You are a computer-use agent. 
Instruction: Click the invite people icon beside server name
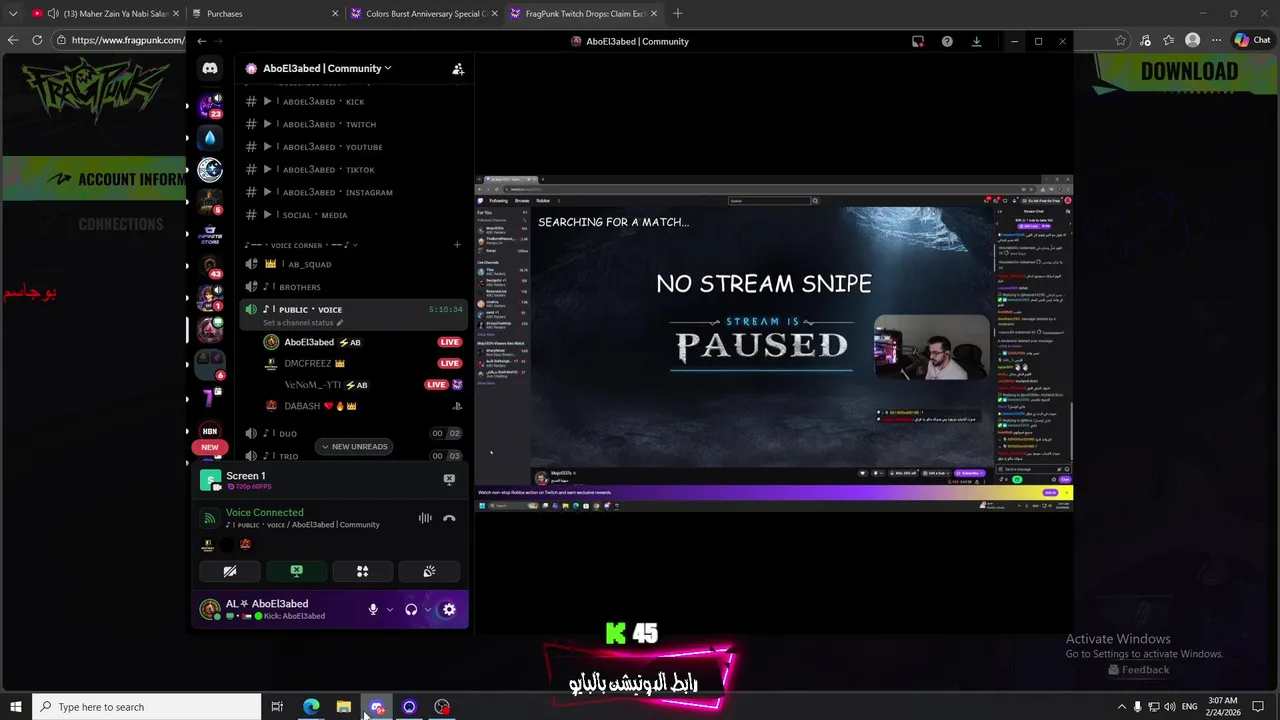pyautogui.click(x=458, y=69)
